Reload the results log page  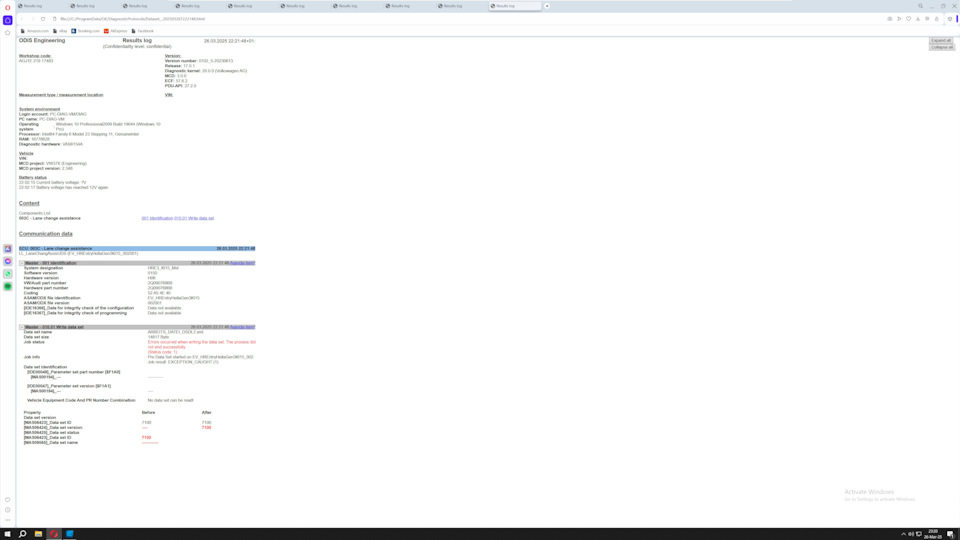[x=43, y=19]
